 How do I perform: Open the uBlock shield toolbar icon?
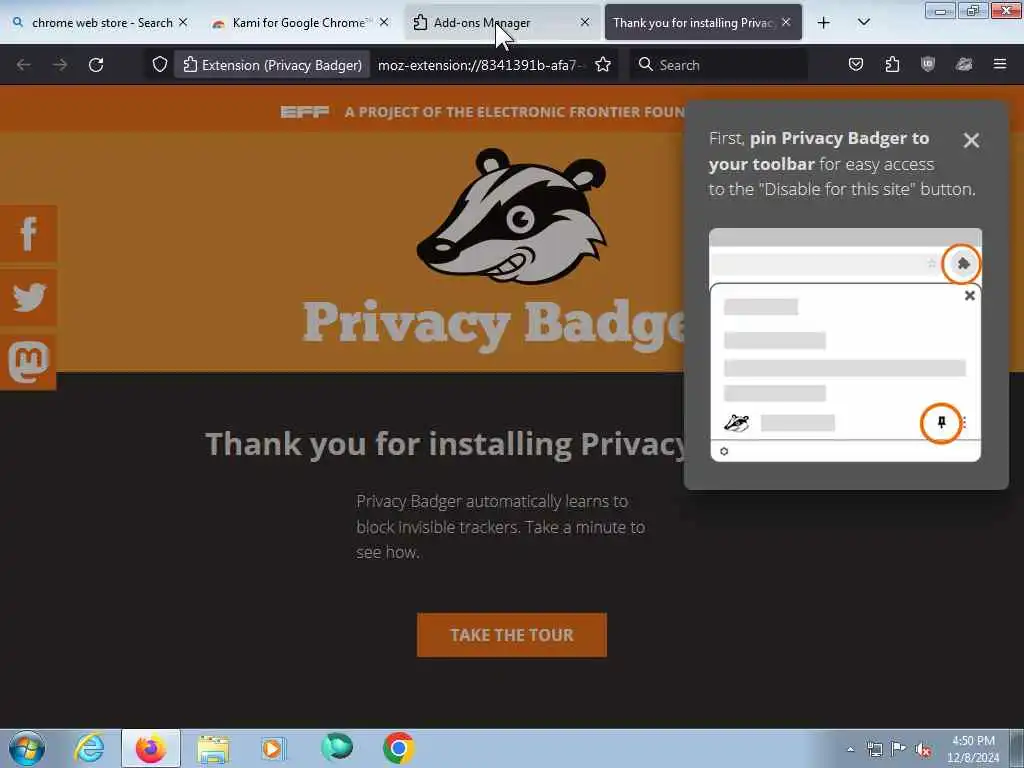click(927, 65)
